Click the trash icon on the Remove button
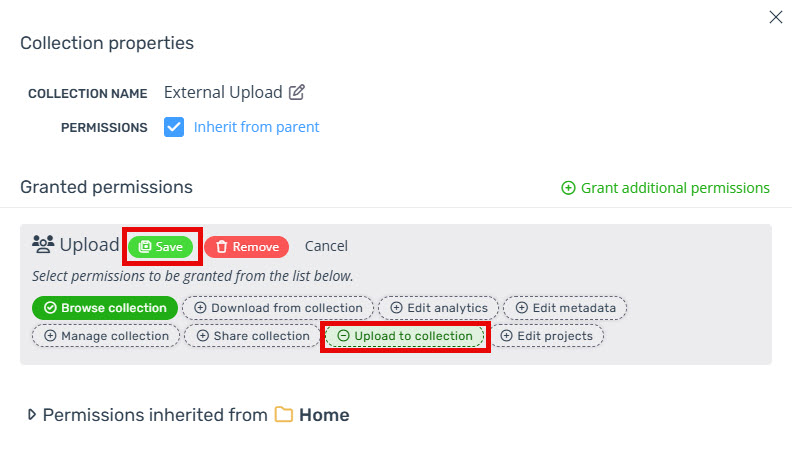Image resolution: width=792 pixels, height=458 pixels. coord(221,246)
